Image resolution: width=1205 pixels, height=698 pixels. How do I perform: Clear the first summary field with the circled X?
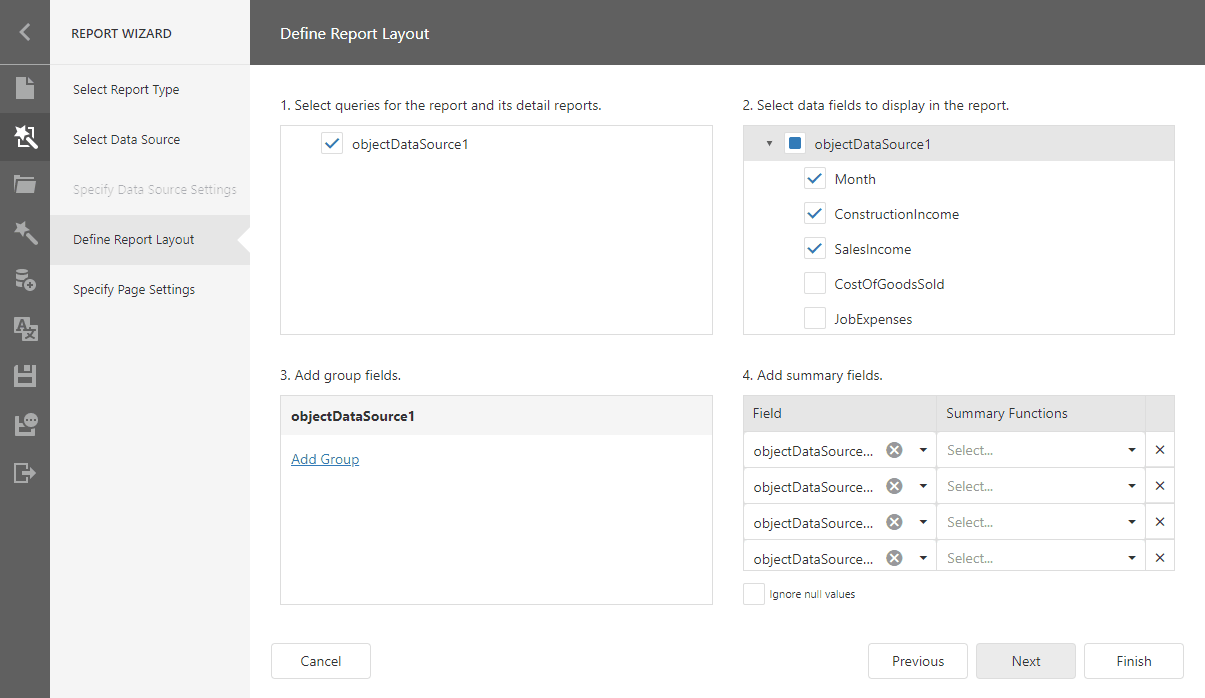(x=894, y=449)
